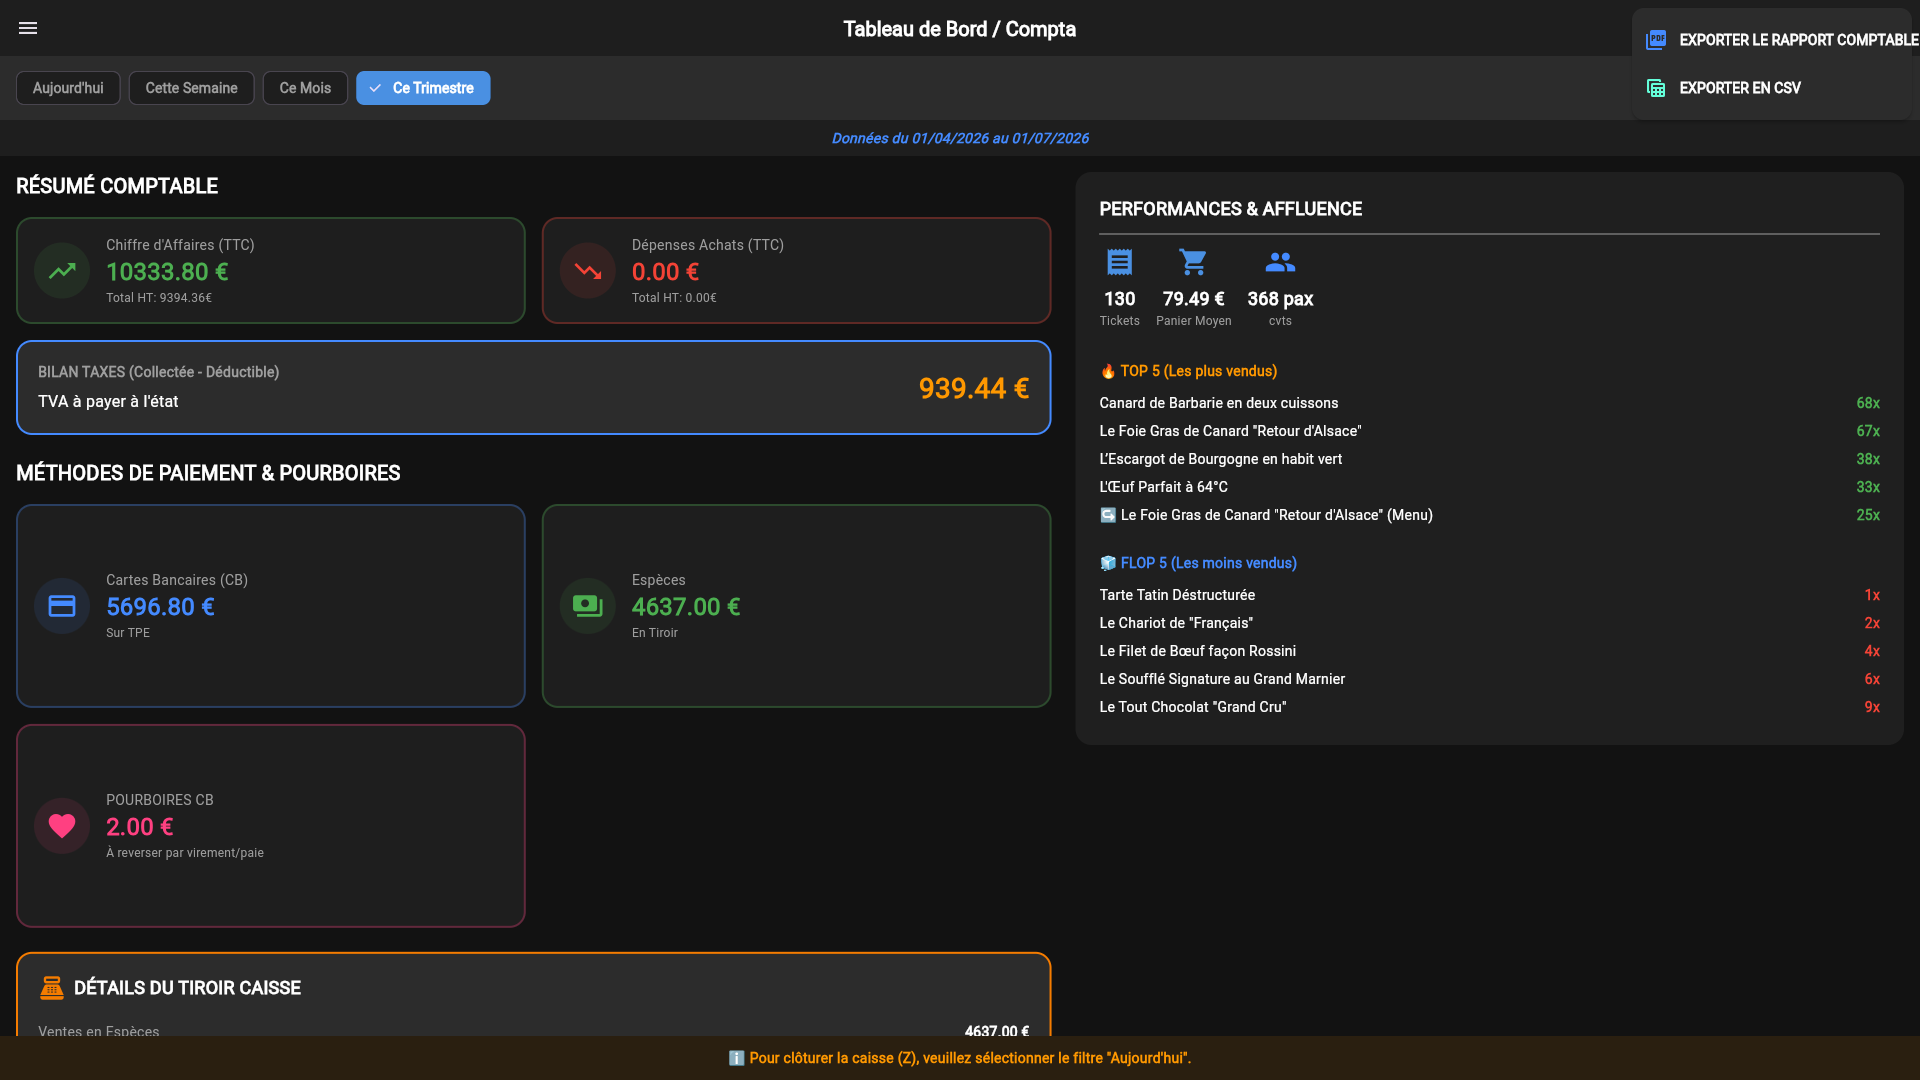1920x1080 pixels.
Task: Choose Exporter en CSV menu entry
Action: (1772, 88)
